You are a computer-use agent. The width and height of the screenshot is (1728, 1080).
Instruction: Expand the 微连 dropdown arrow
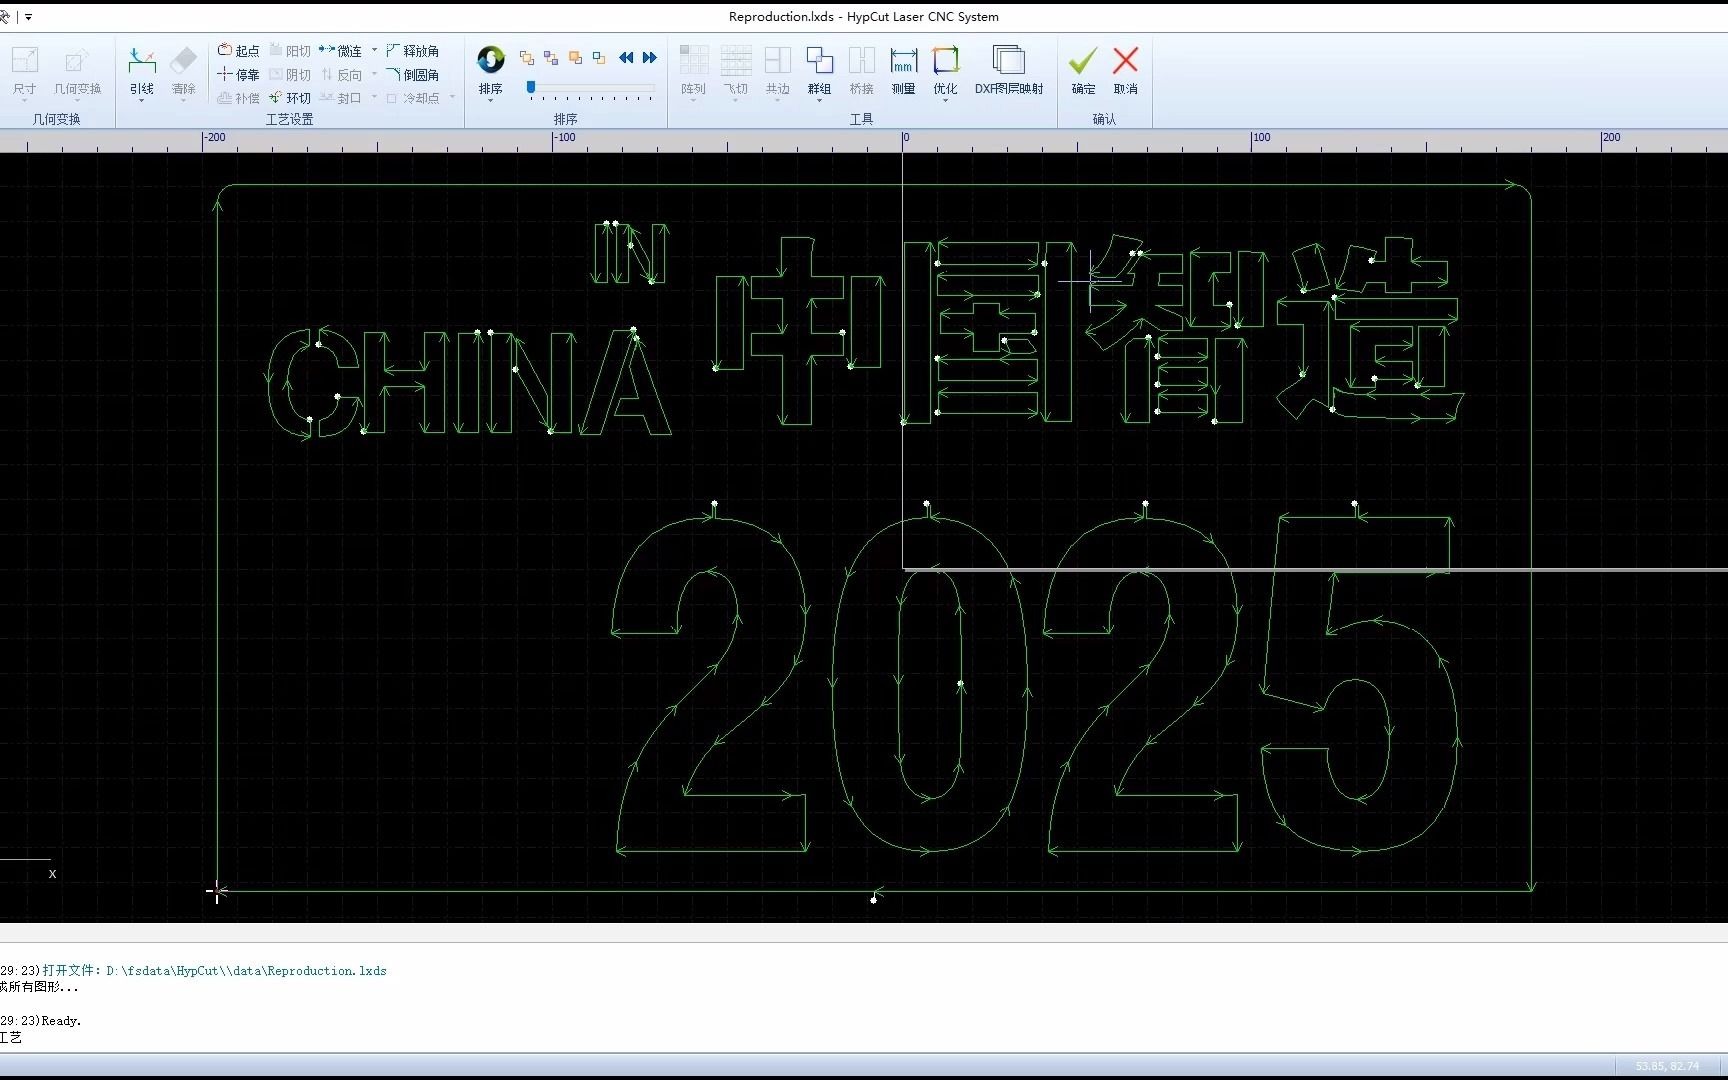pos(375,50)
